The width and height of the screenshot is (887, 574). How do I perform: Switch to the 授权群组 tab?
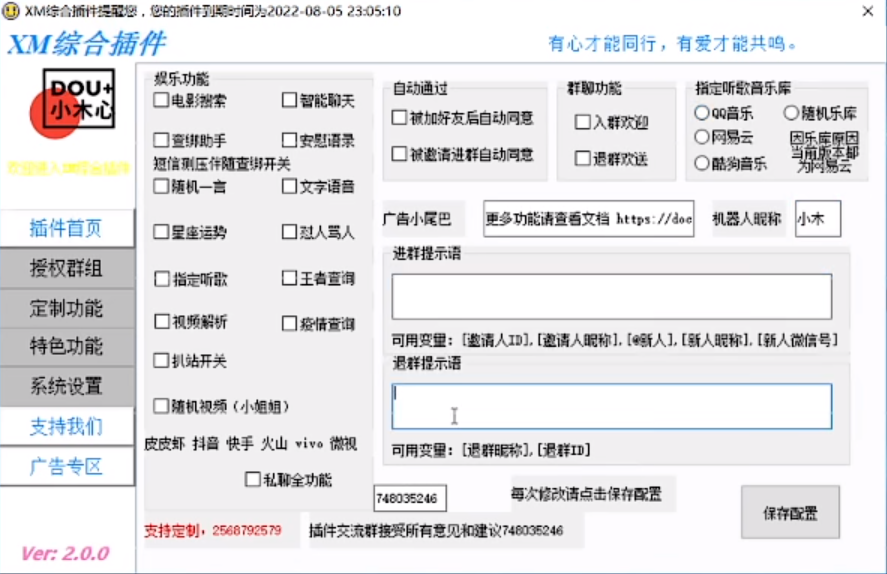click(x=66, y=268)
